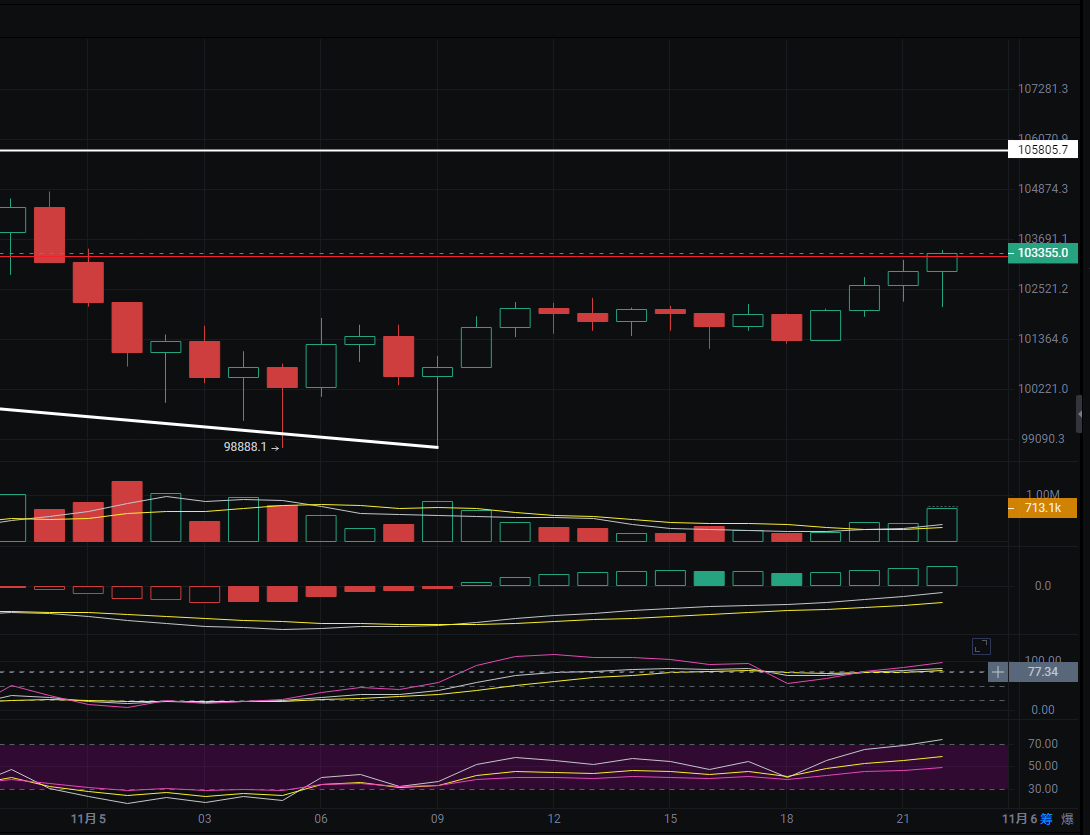
Task: Open the 爆 liquidation button
Action: (x=1068, y=818)
